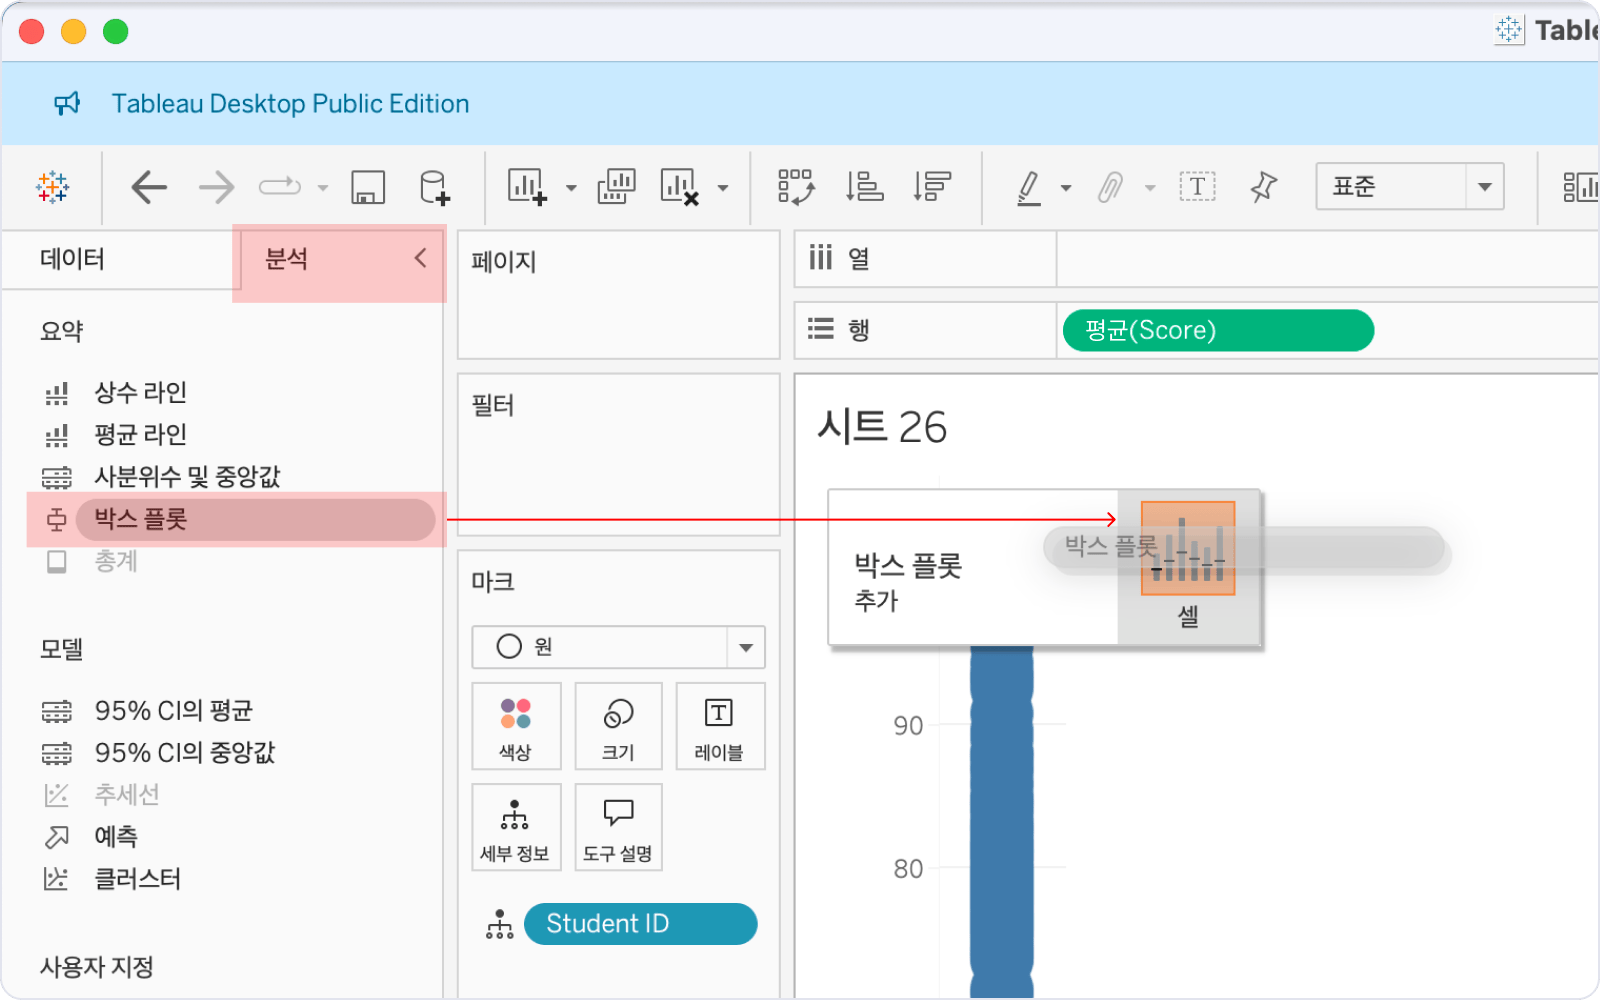
Task: Click the Student ID pill on Marks
Action: [x=640, y=924]
